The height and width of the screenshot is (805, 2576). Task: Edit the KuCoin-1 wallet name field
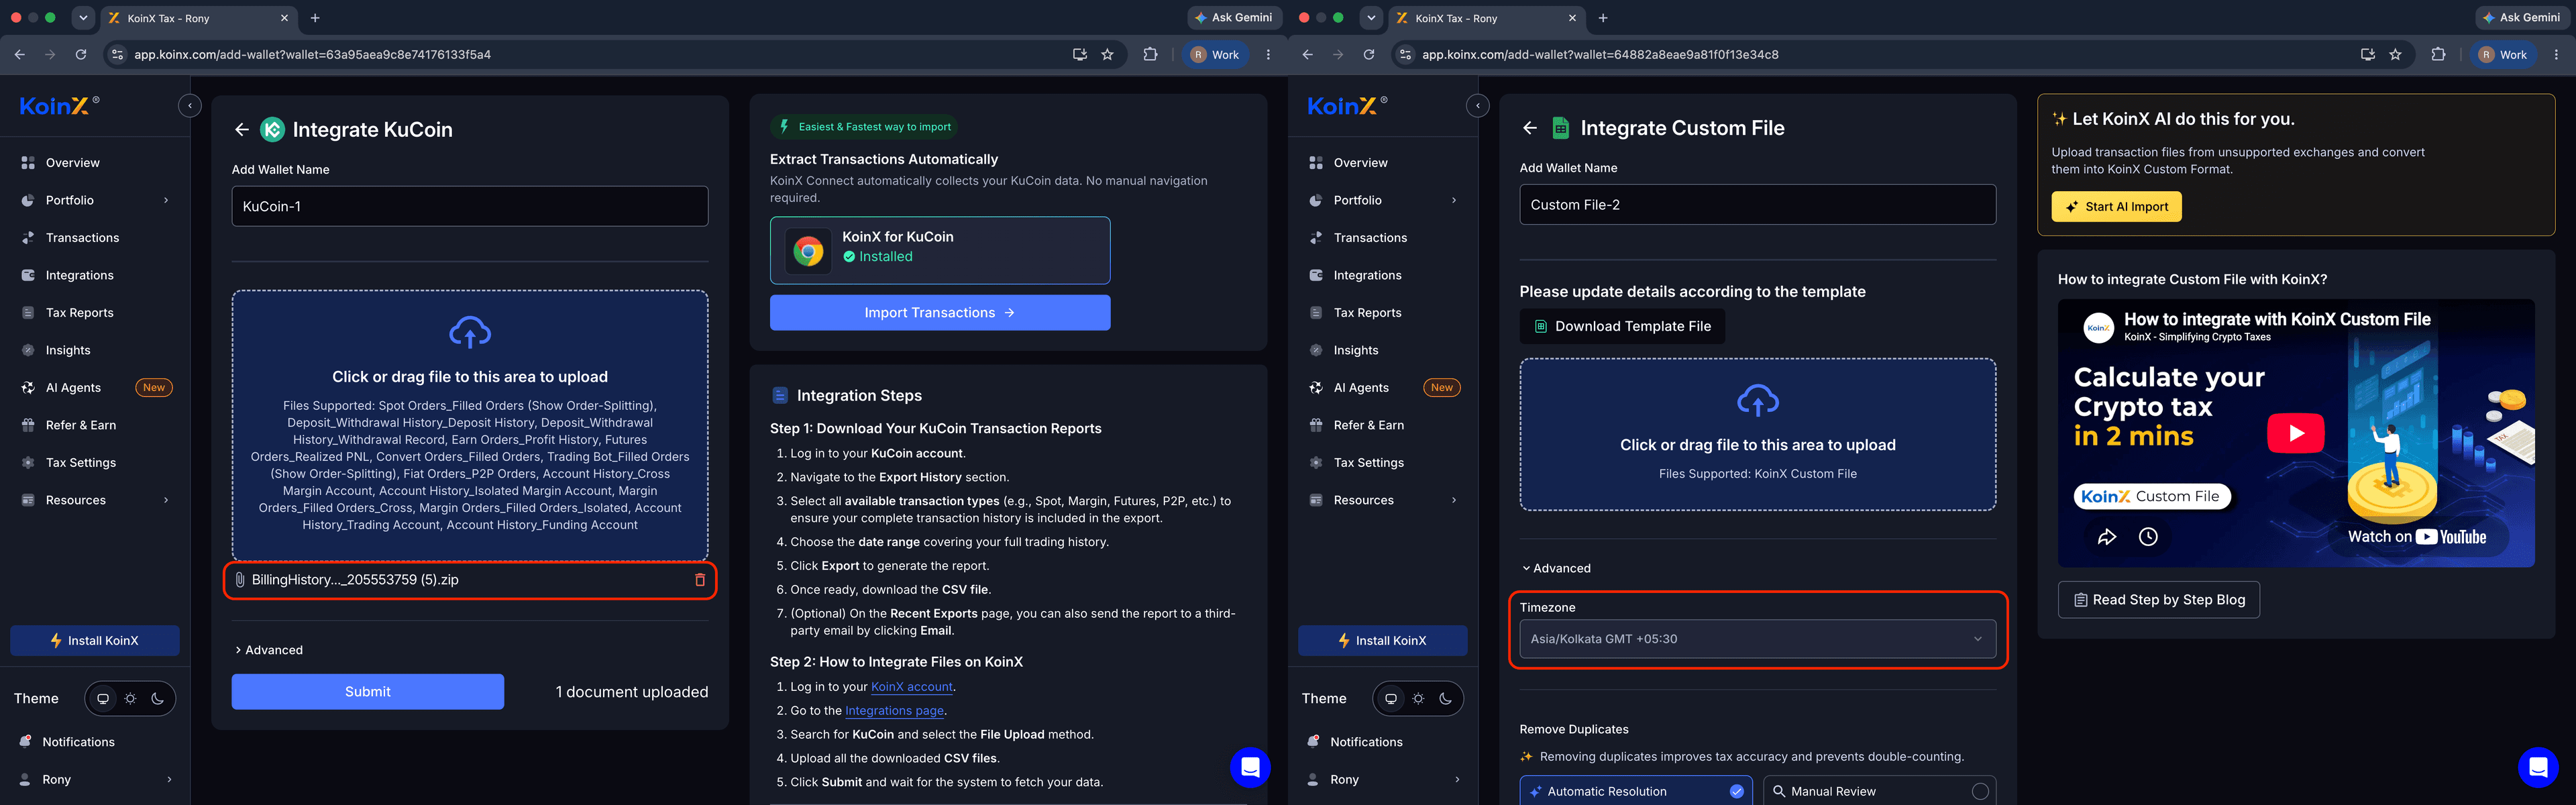coord(470,206)
